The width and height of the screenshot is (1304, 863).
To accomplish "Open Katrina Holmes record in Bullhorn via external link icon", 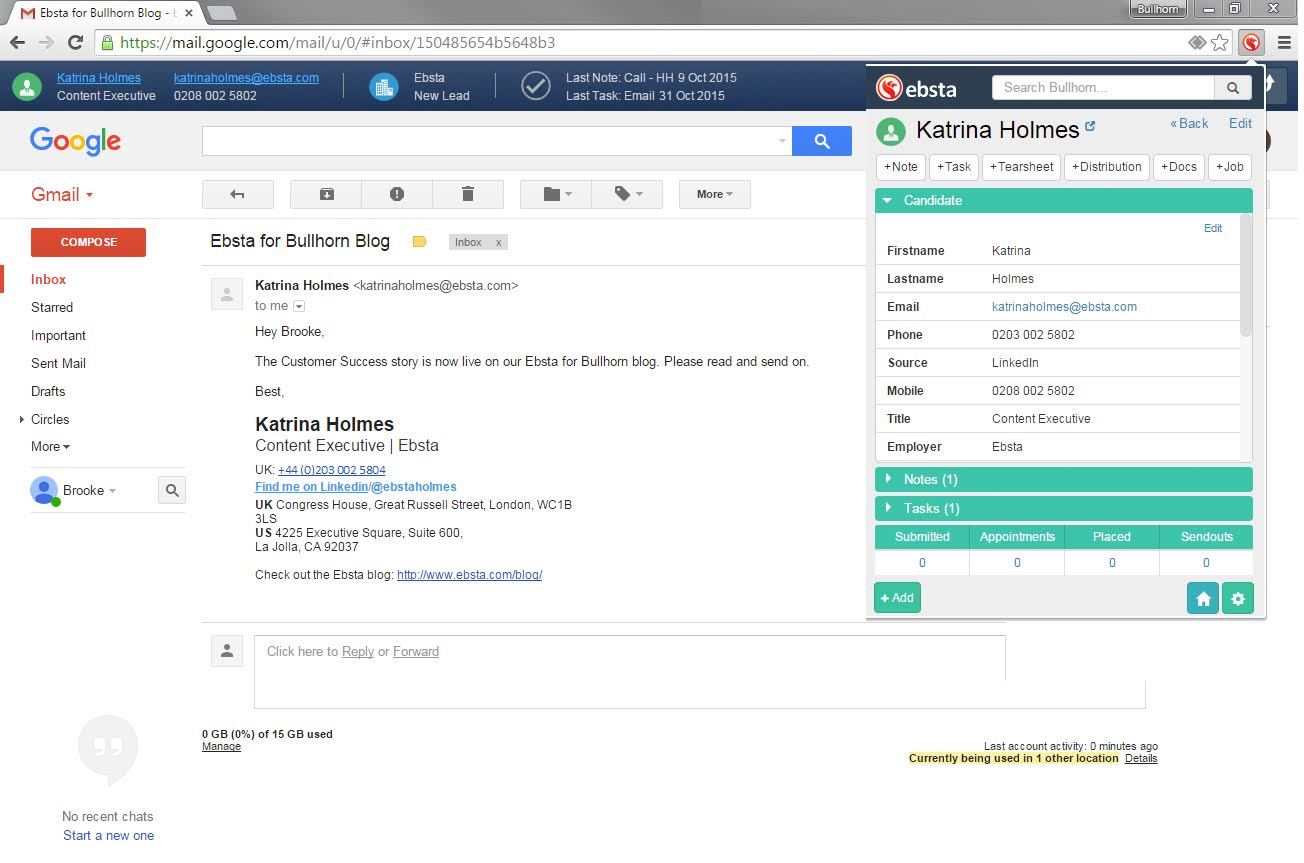I will click(x=1090, y=127).
